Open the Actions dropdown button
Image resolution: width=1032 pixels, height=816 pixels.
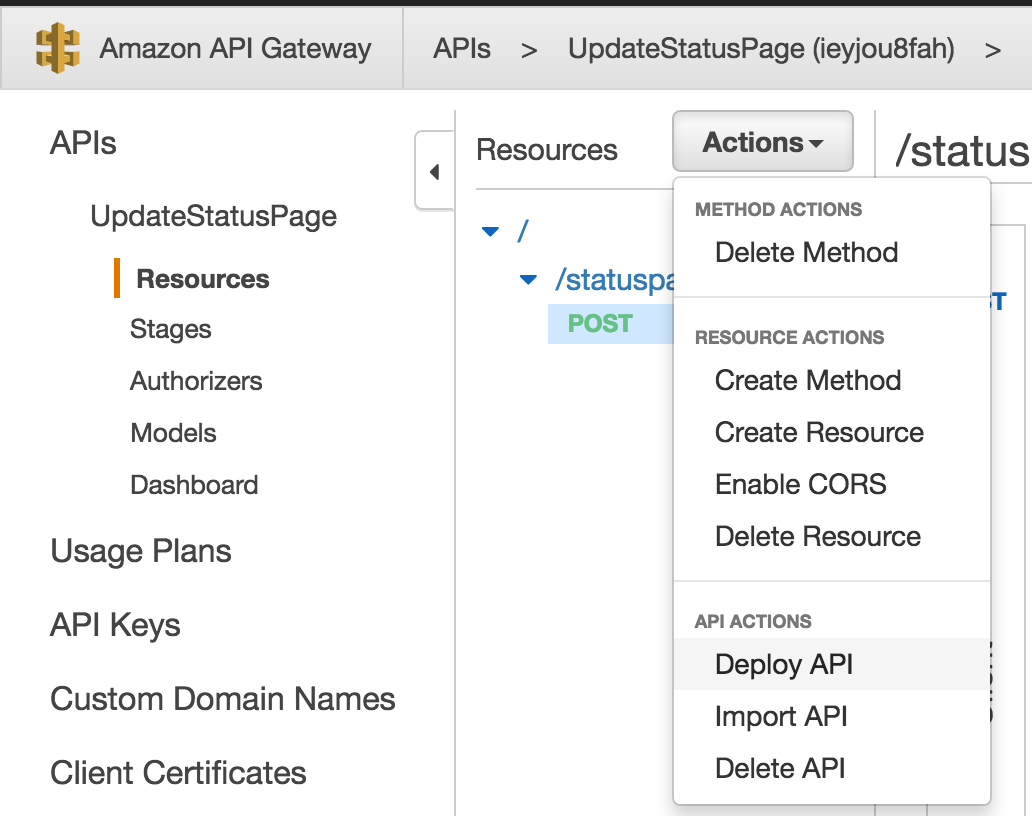[763, 141]
